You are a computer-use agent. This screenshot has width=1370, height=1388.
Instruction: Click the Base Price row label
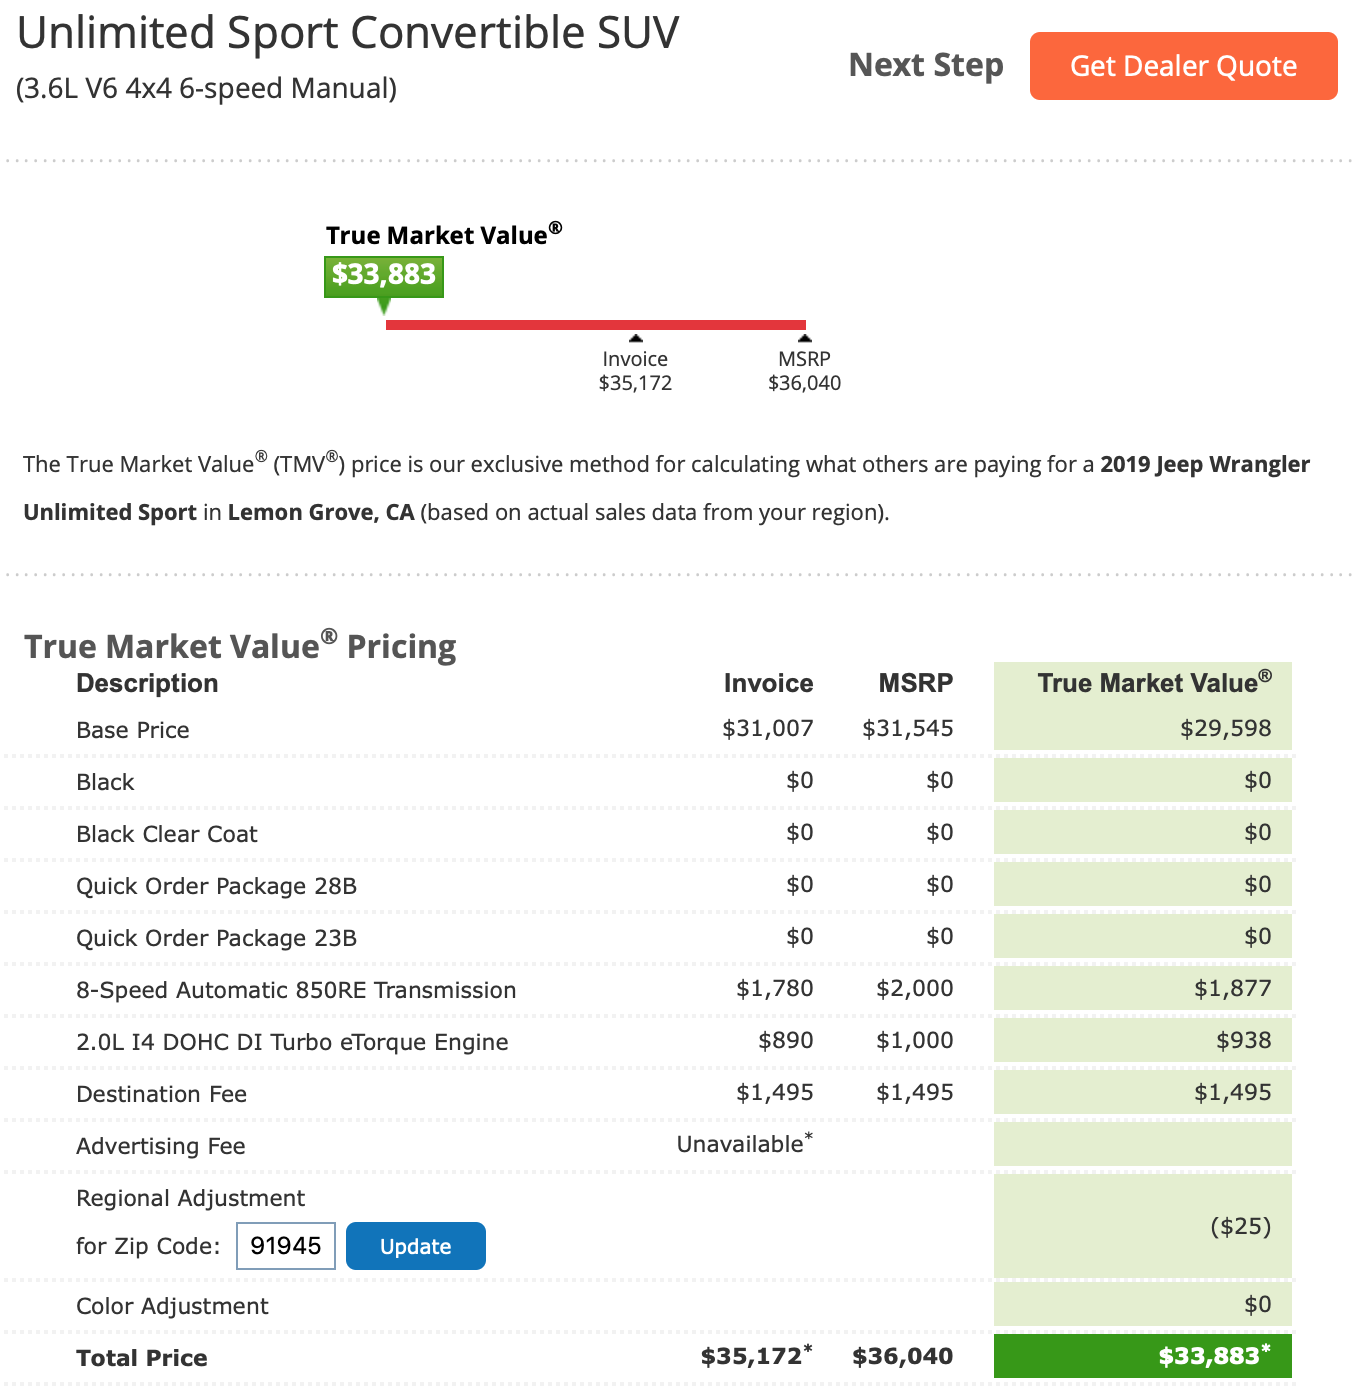coord(133,730)
